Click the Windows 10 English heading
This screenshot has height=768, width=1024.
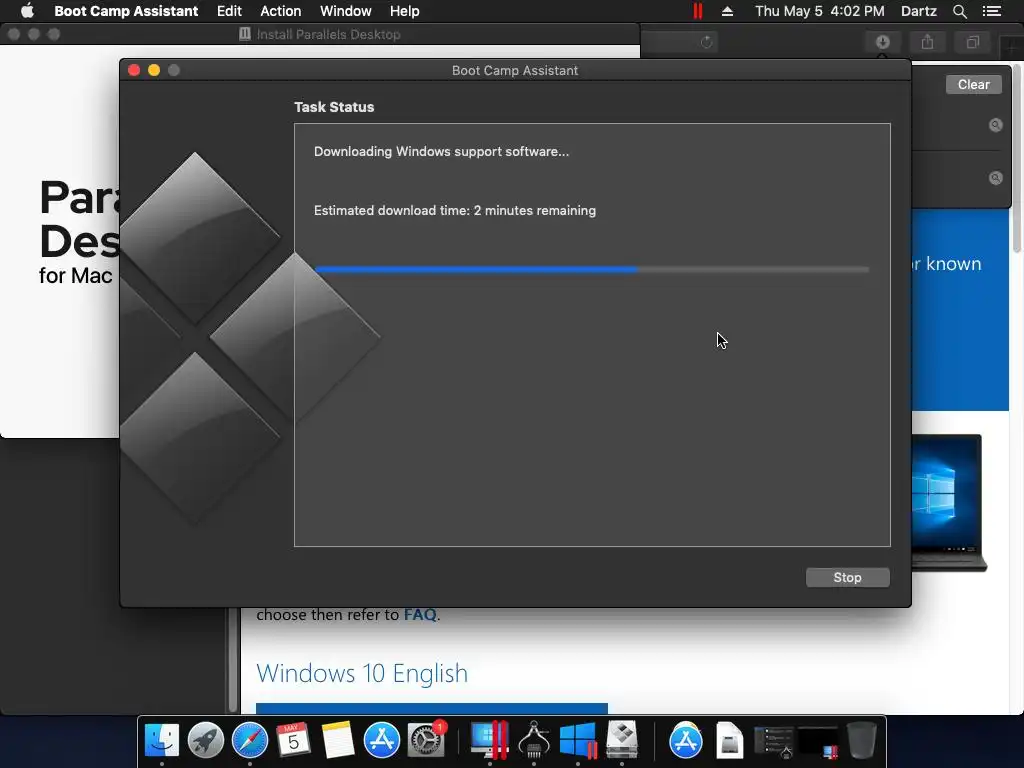[x=362, y=673]
